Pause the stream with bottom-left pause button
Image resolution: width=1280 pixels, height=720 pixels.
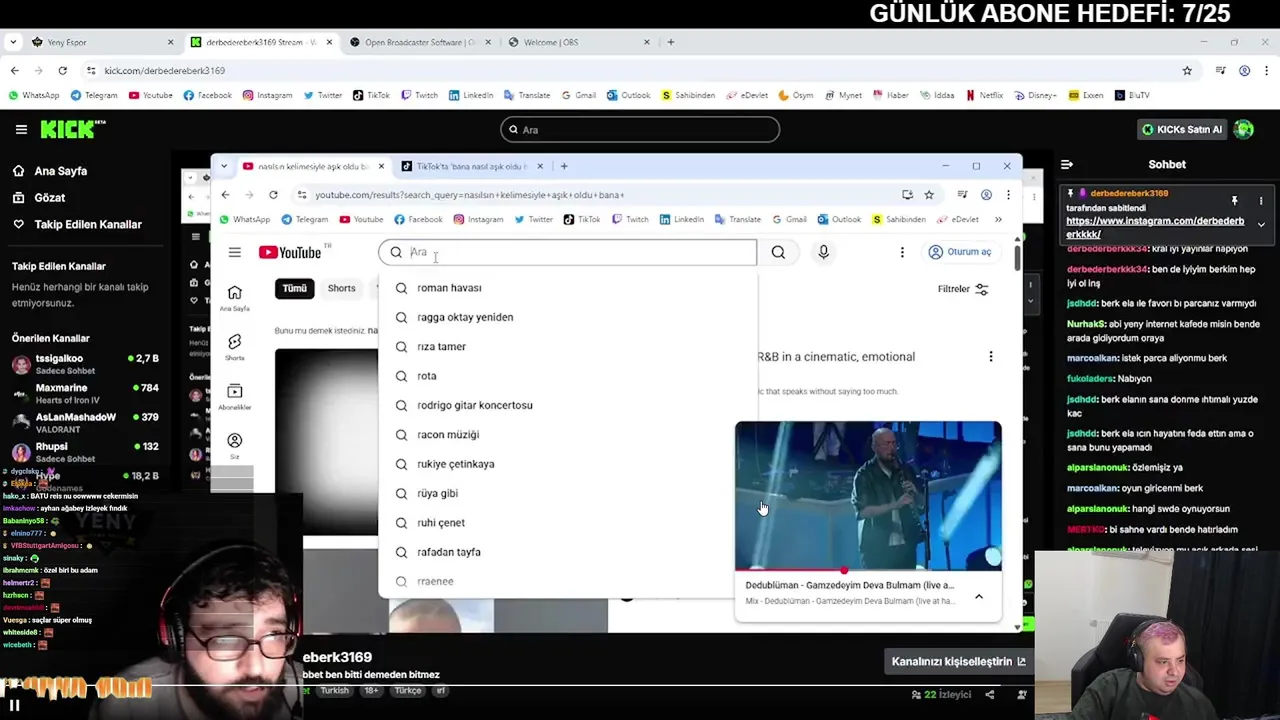tap(15, 705)
